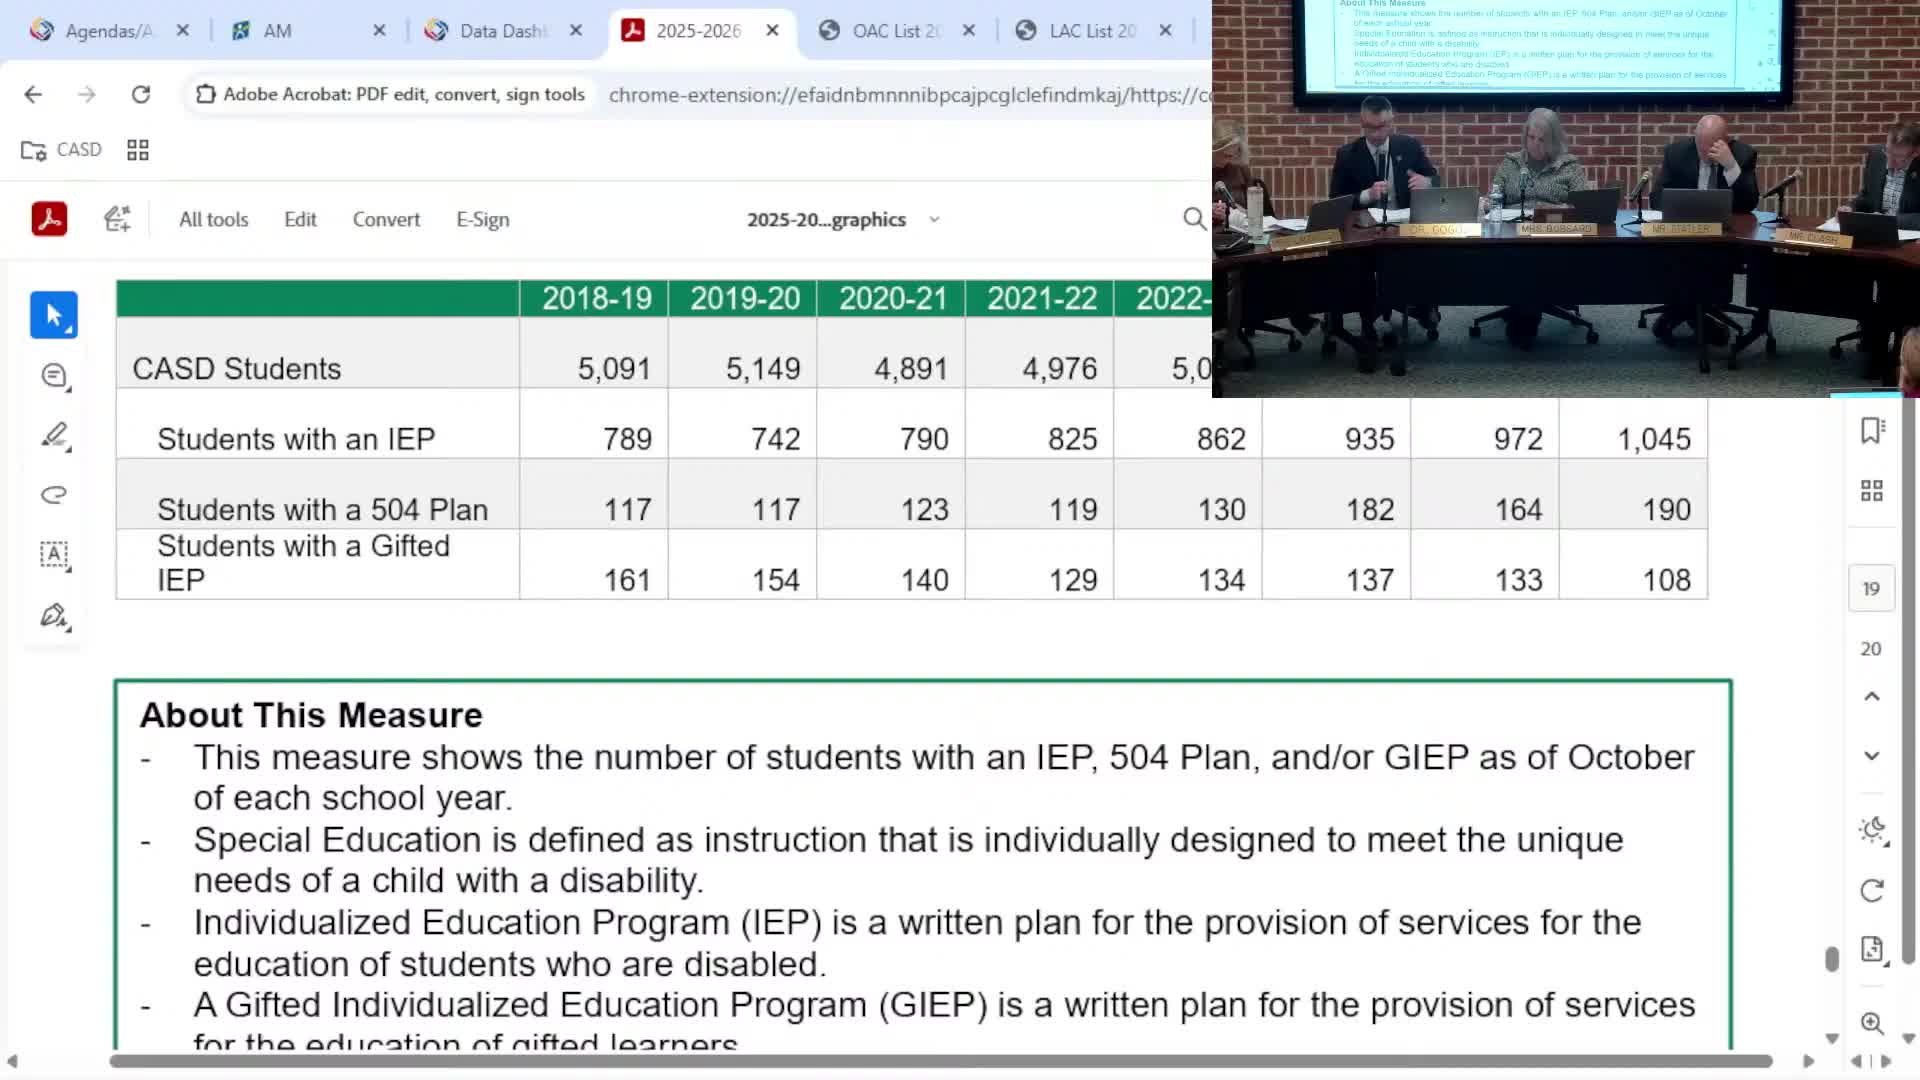This screenshot has width=1920, height=1080.
Task: Open the zoom magnifier control
Action: point(1872,1023)
